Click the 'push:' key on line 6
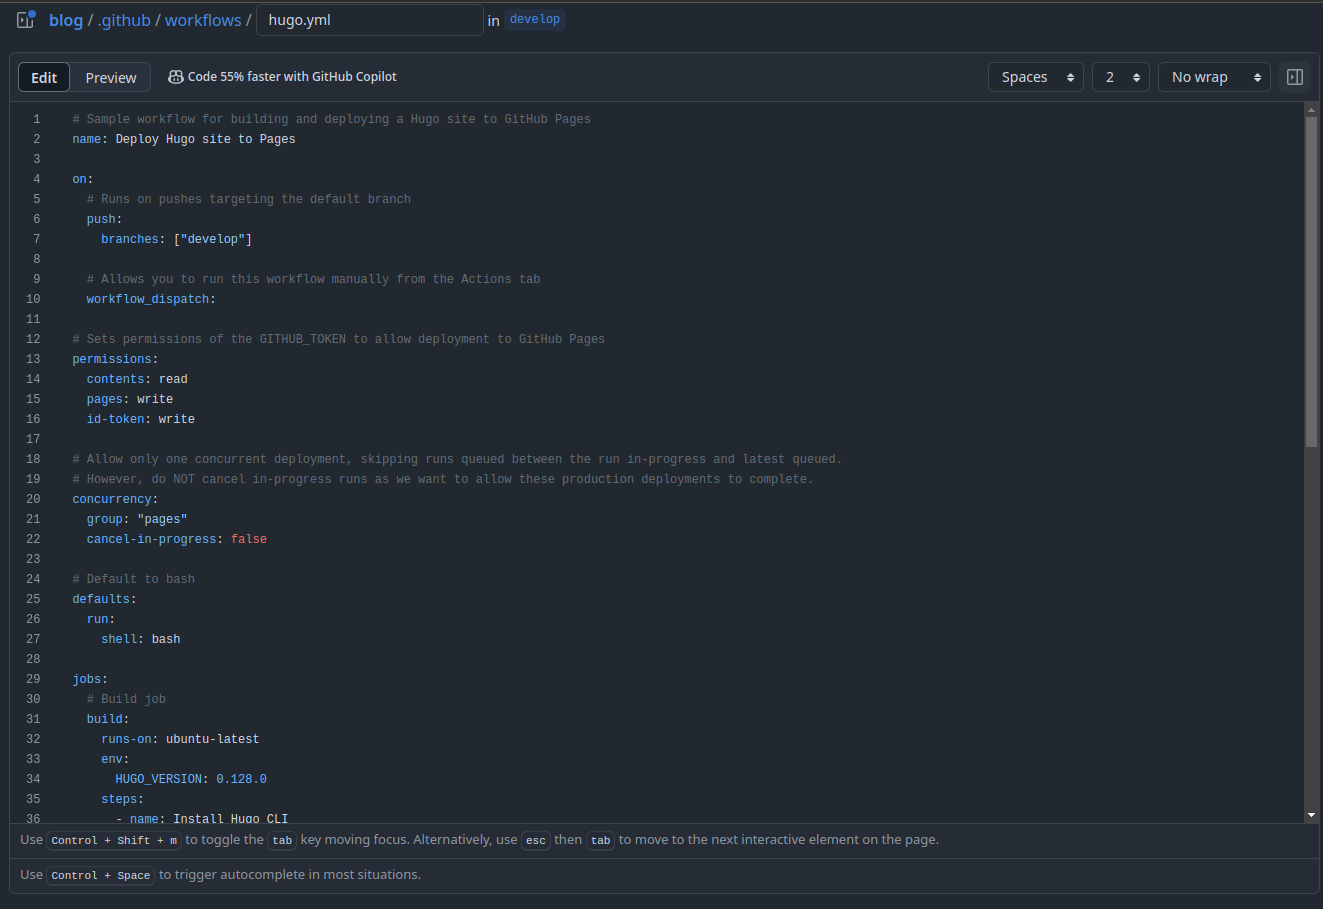This screenshot has width=1323, height=909. point(104,219)
